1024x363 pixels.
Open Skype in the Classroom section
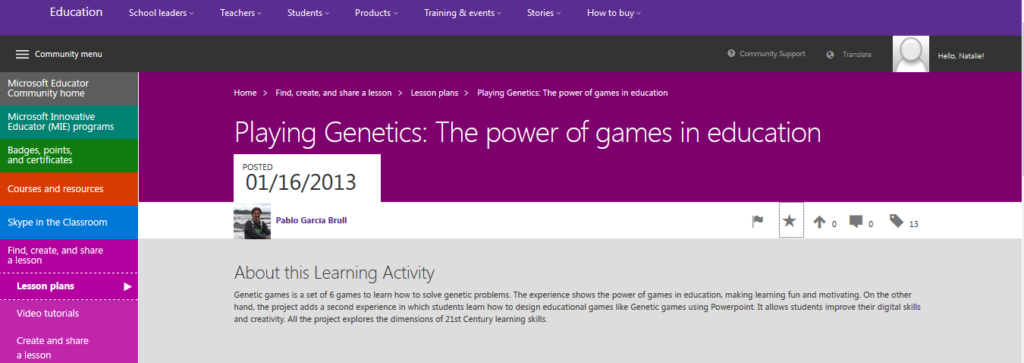click(x=69, y=223)
